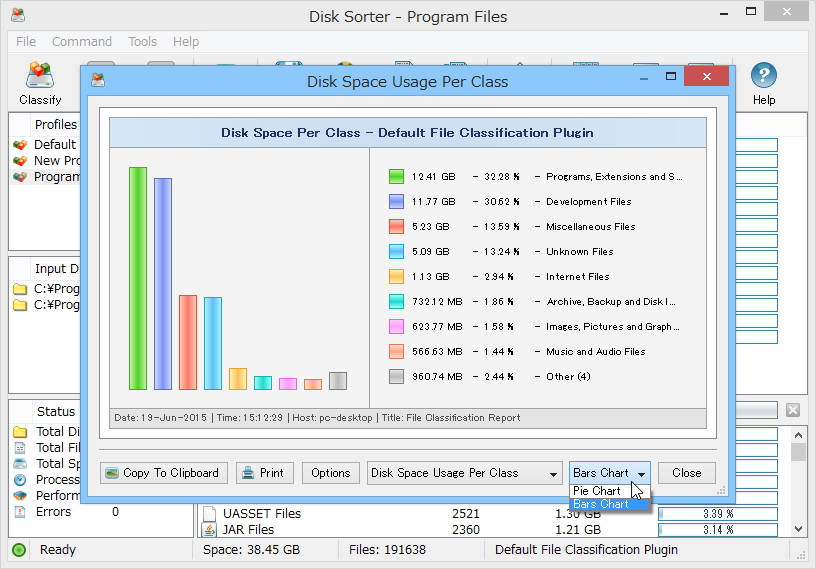The image size is (816, 569).
Task: Click the Input Directories panel header
Action: pyautogui.click(x=57, y=269)
